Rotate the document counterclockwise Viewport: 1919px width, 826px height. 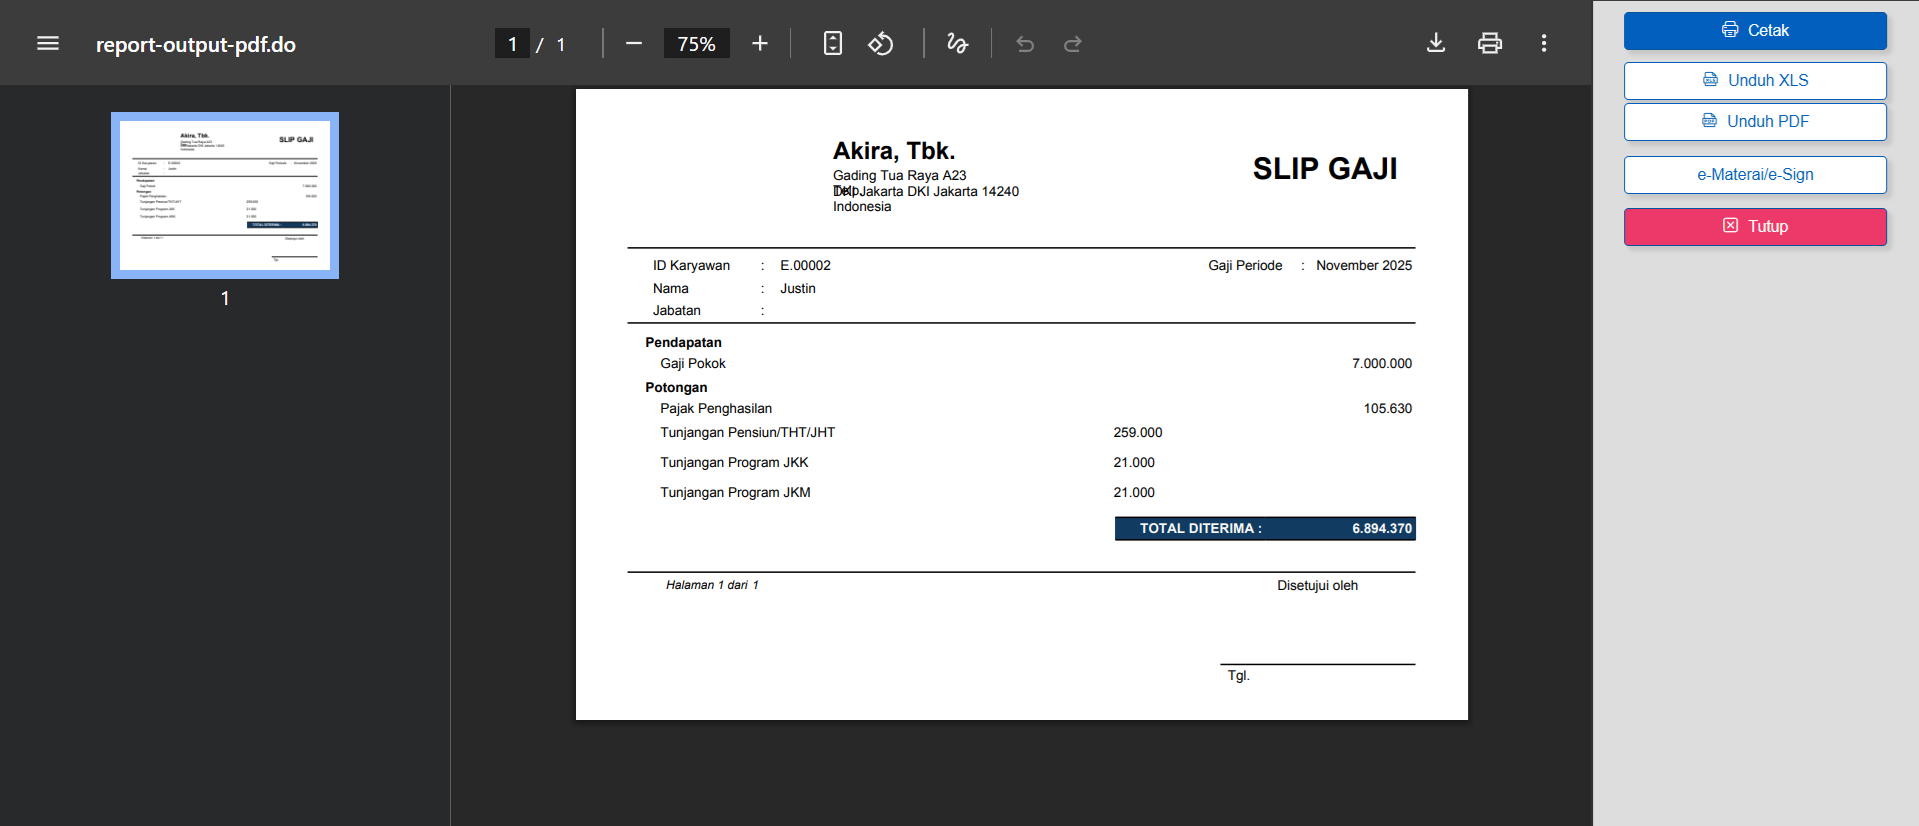(880, 44)
